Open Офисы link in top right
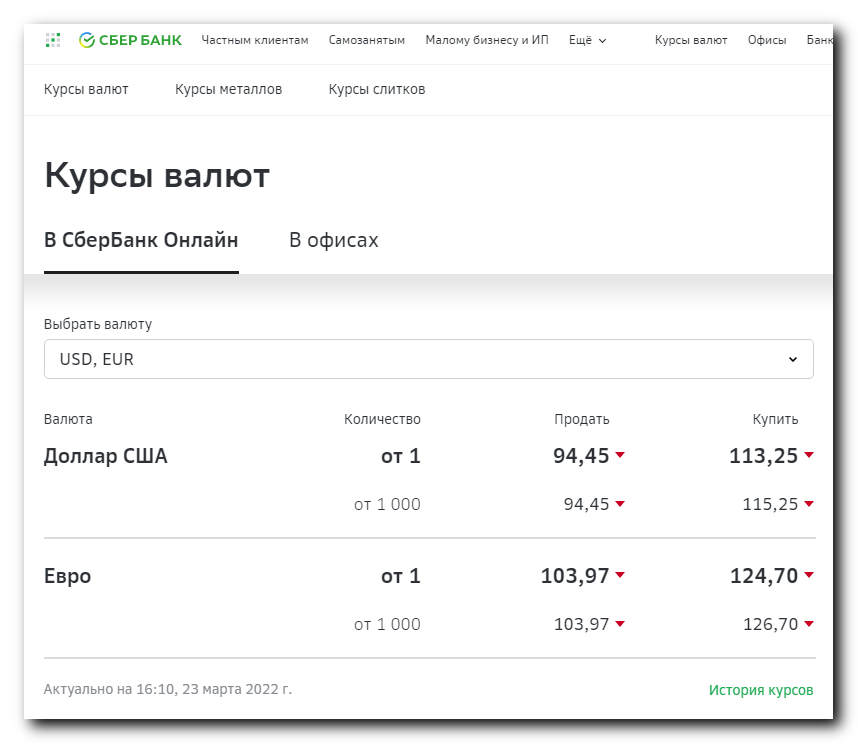The height and width of the screenshot is (744, 858). pyautogui.click(x=767, y=40)
